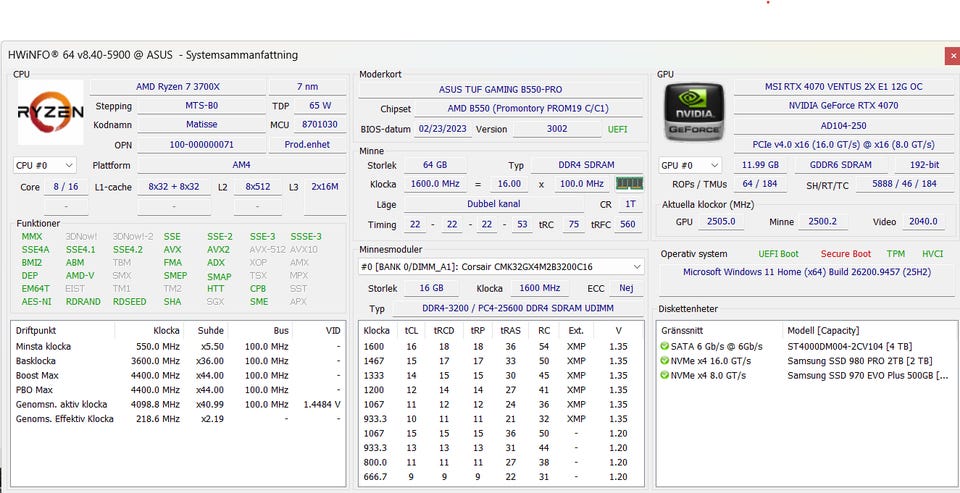The width and height of the screenshot is (960, 493).
Task: Click the Matisse codename field
Action: 201,124
